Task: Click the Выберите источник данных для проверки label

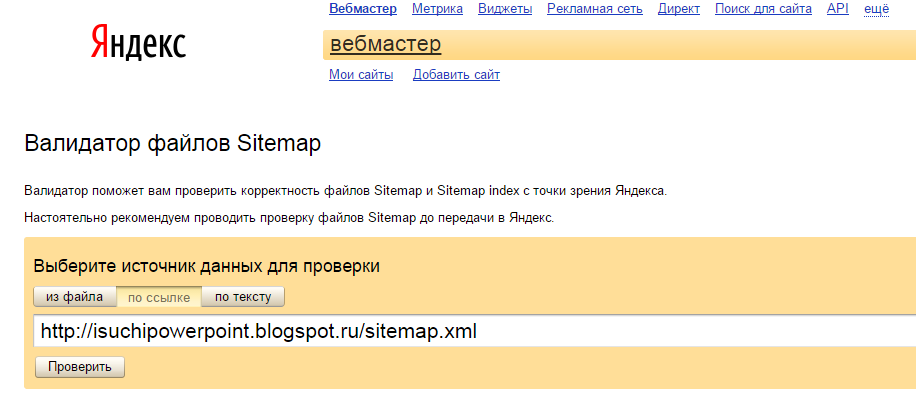Action: [x=207, y=266]
